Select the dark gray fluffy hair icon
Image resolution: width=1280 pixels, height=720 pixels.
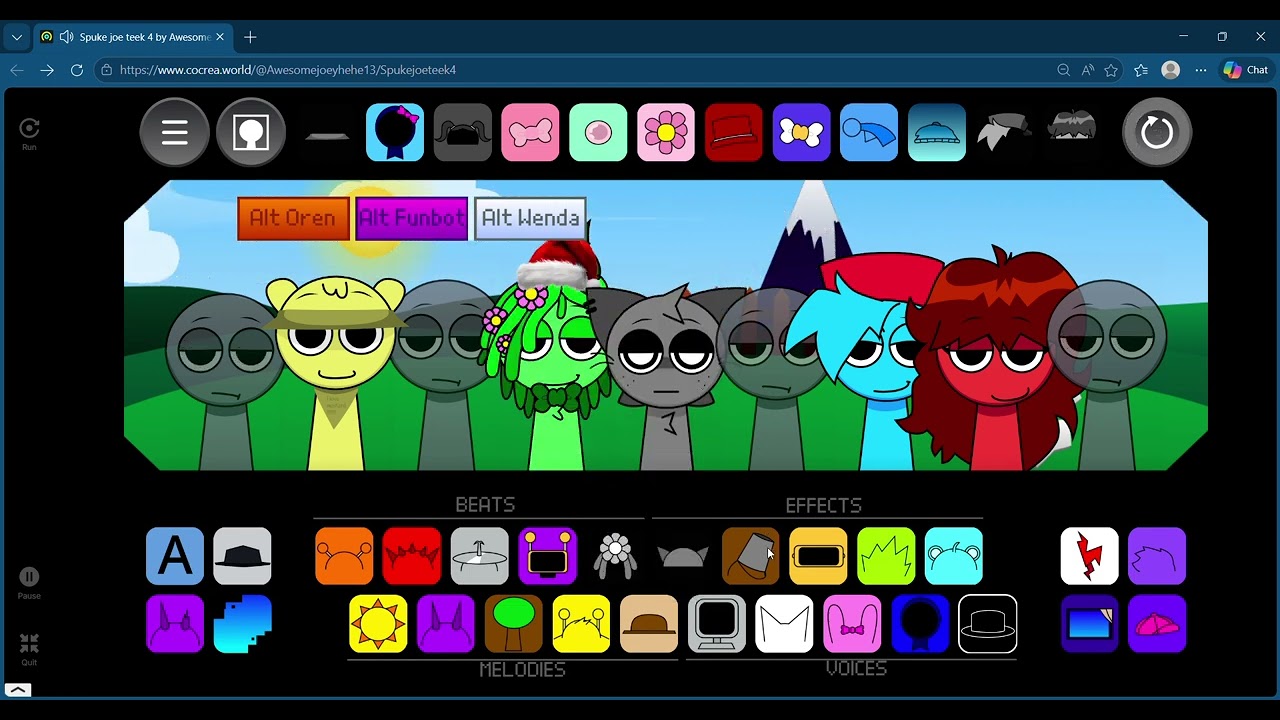[1072, 130]
